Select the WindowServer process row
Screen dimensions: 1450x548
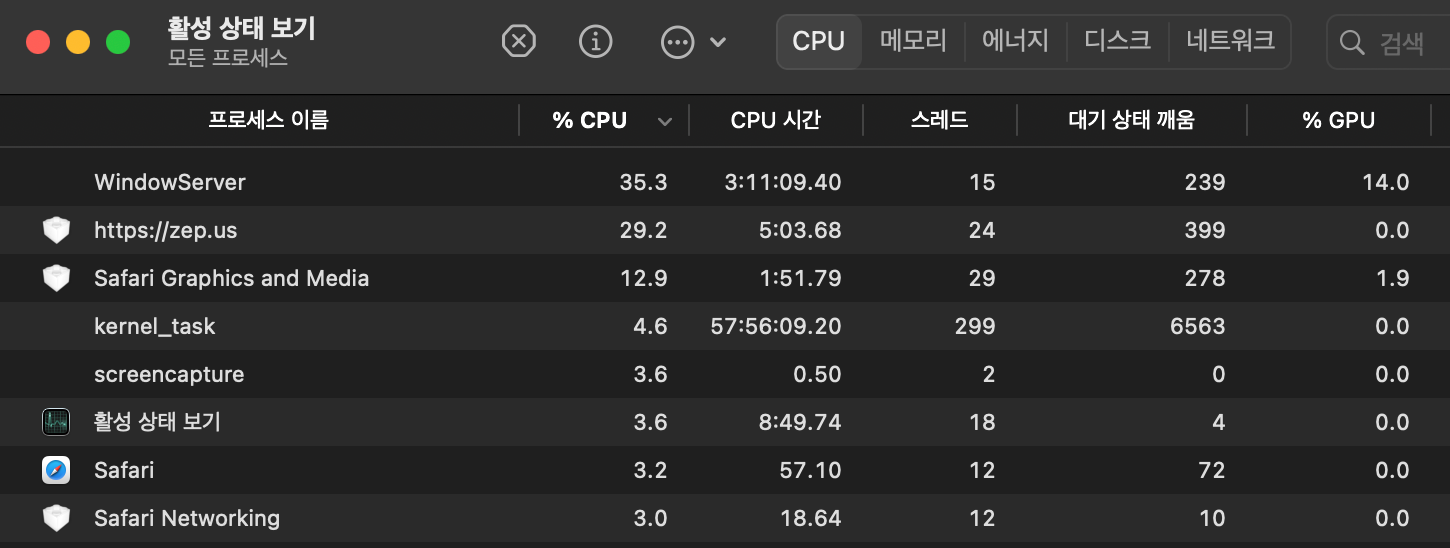tap(725, 182)
